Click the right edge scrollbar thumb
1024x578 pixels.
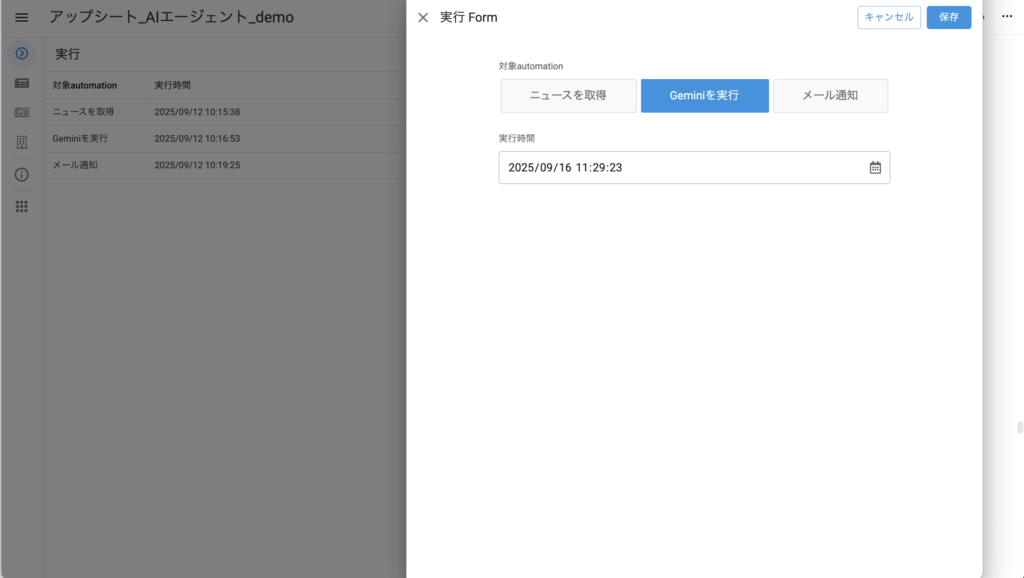pos(1020,428)
